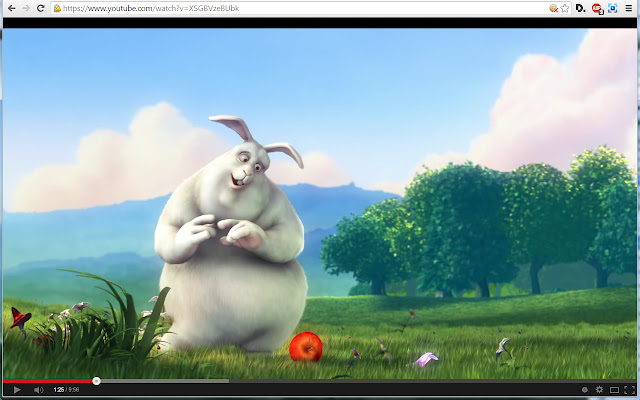Click the progress bar scrubber handle
Screen dimensions: 640x400
(96, 381)
